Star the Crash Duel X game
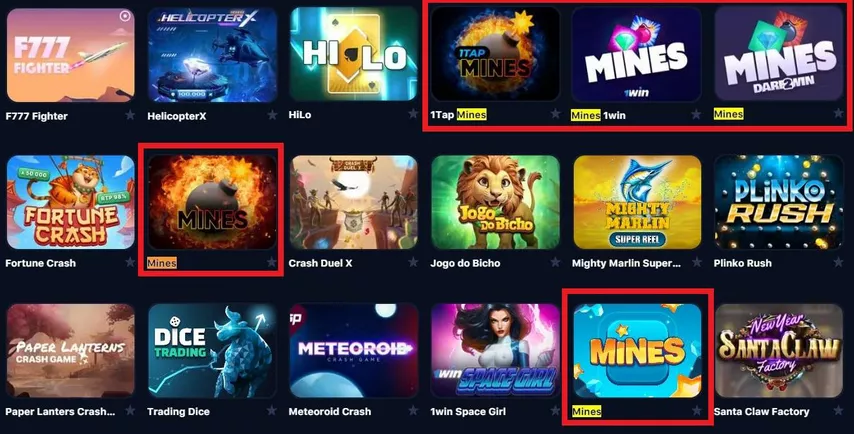The image size is (854, 434). tap(413, 262)
